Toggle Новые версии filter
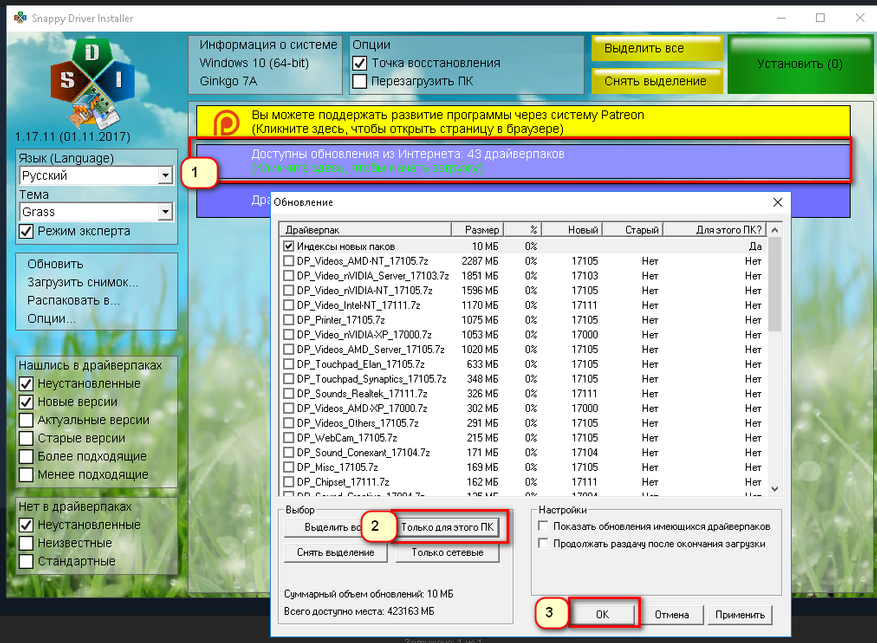This screenshot has width=877, height=643. [26, 402]
